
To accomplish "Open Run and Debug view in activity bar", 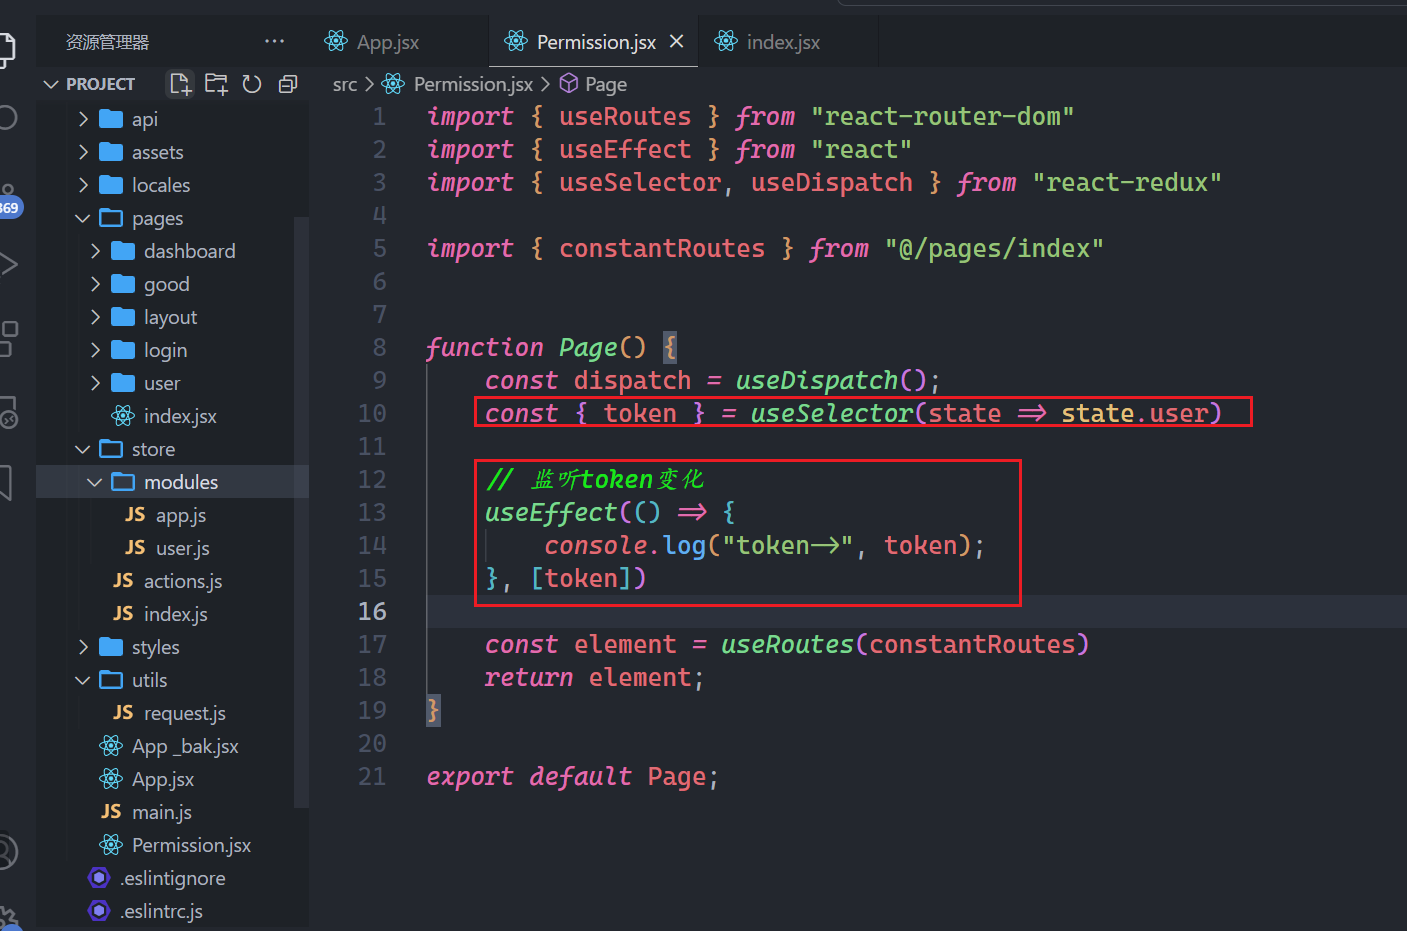I will coord(8,264).
